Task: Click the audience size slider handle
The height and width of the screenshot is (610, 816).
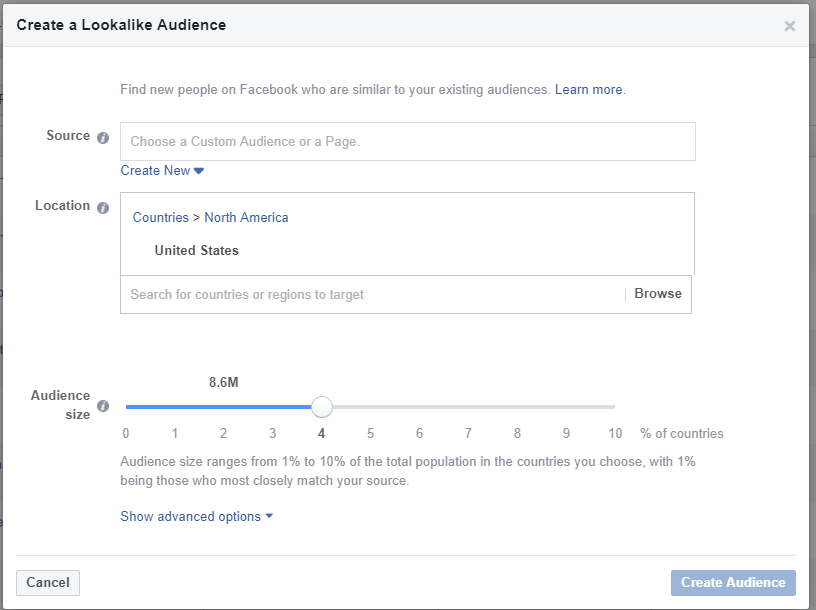Action: (321, 407)
